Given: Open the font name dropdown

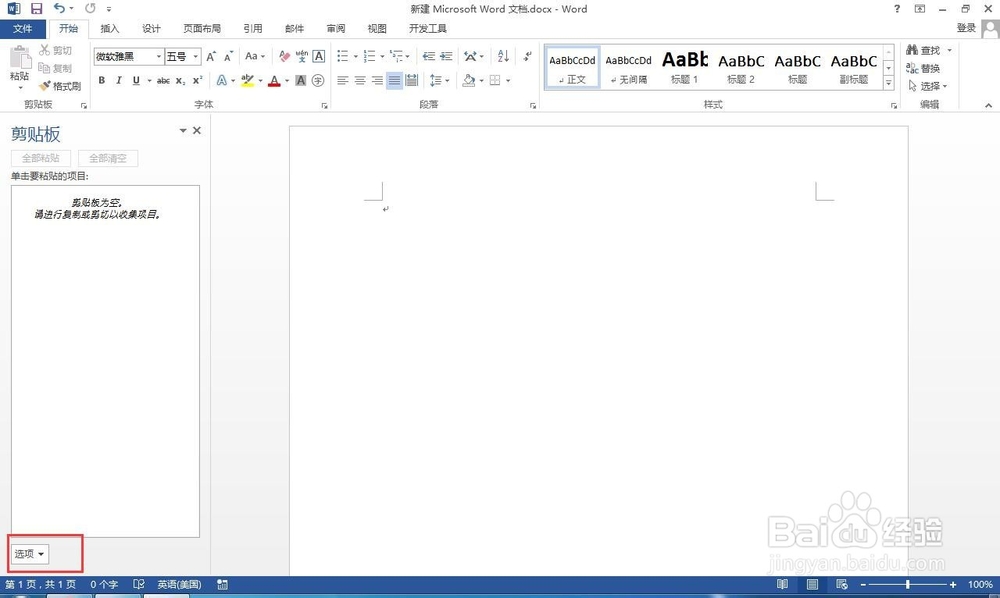Looking at the screenshot, I should click(159, 57).
